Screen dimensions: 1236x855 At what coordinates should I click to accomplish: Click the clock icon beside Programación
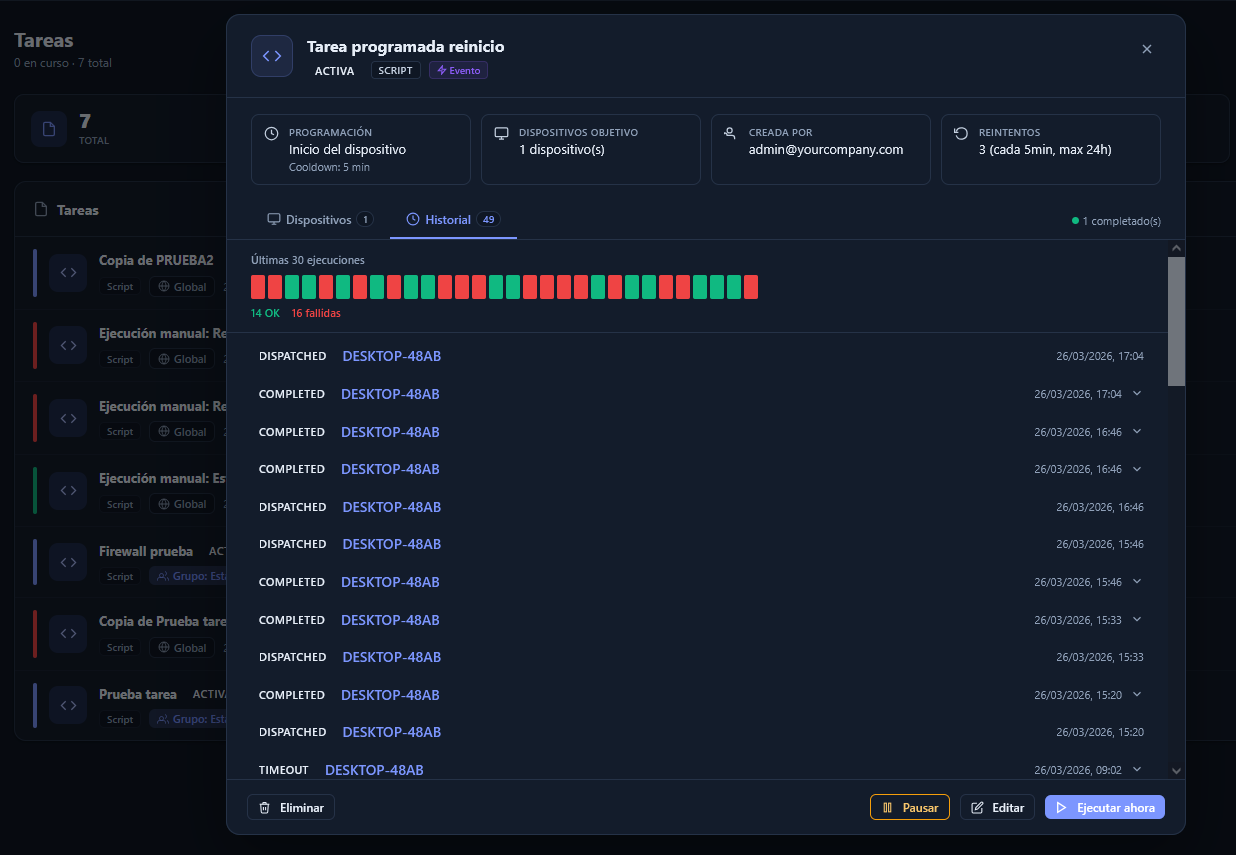(271, 133)
